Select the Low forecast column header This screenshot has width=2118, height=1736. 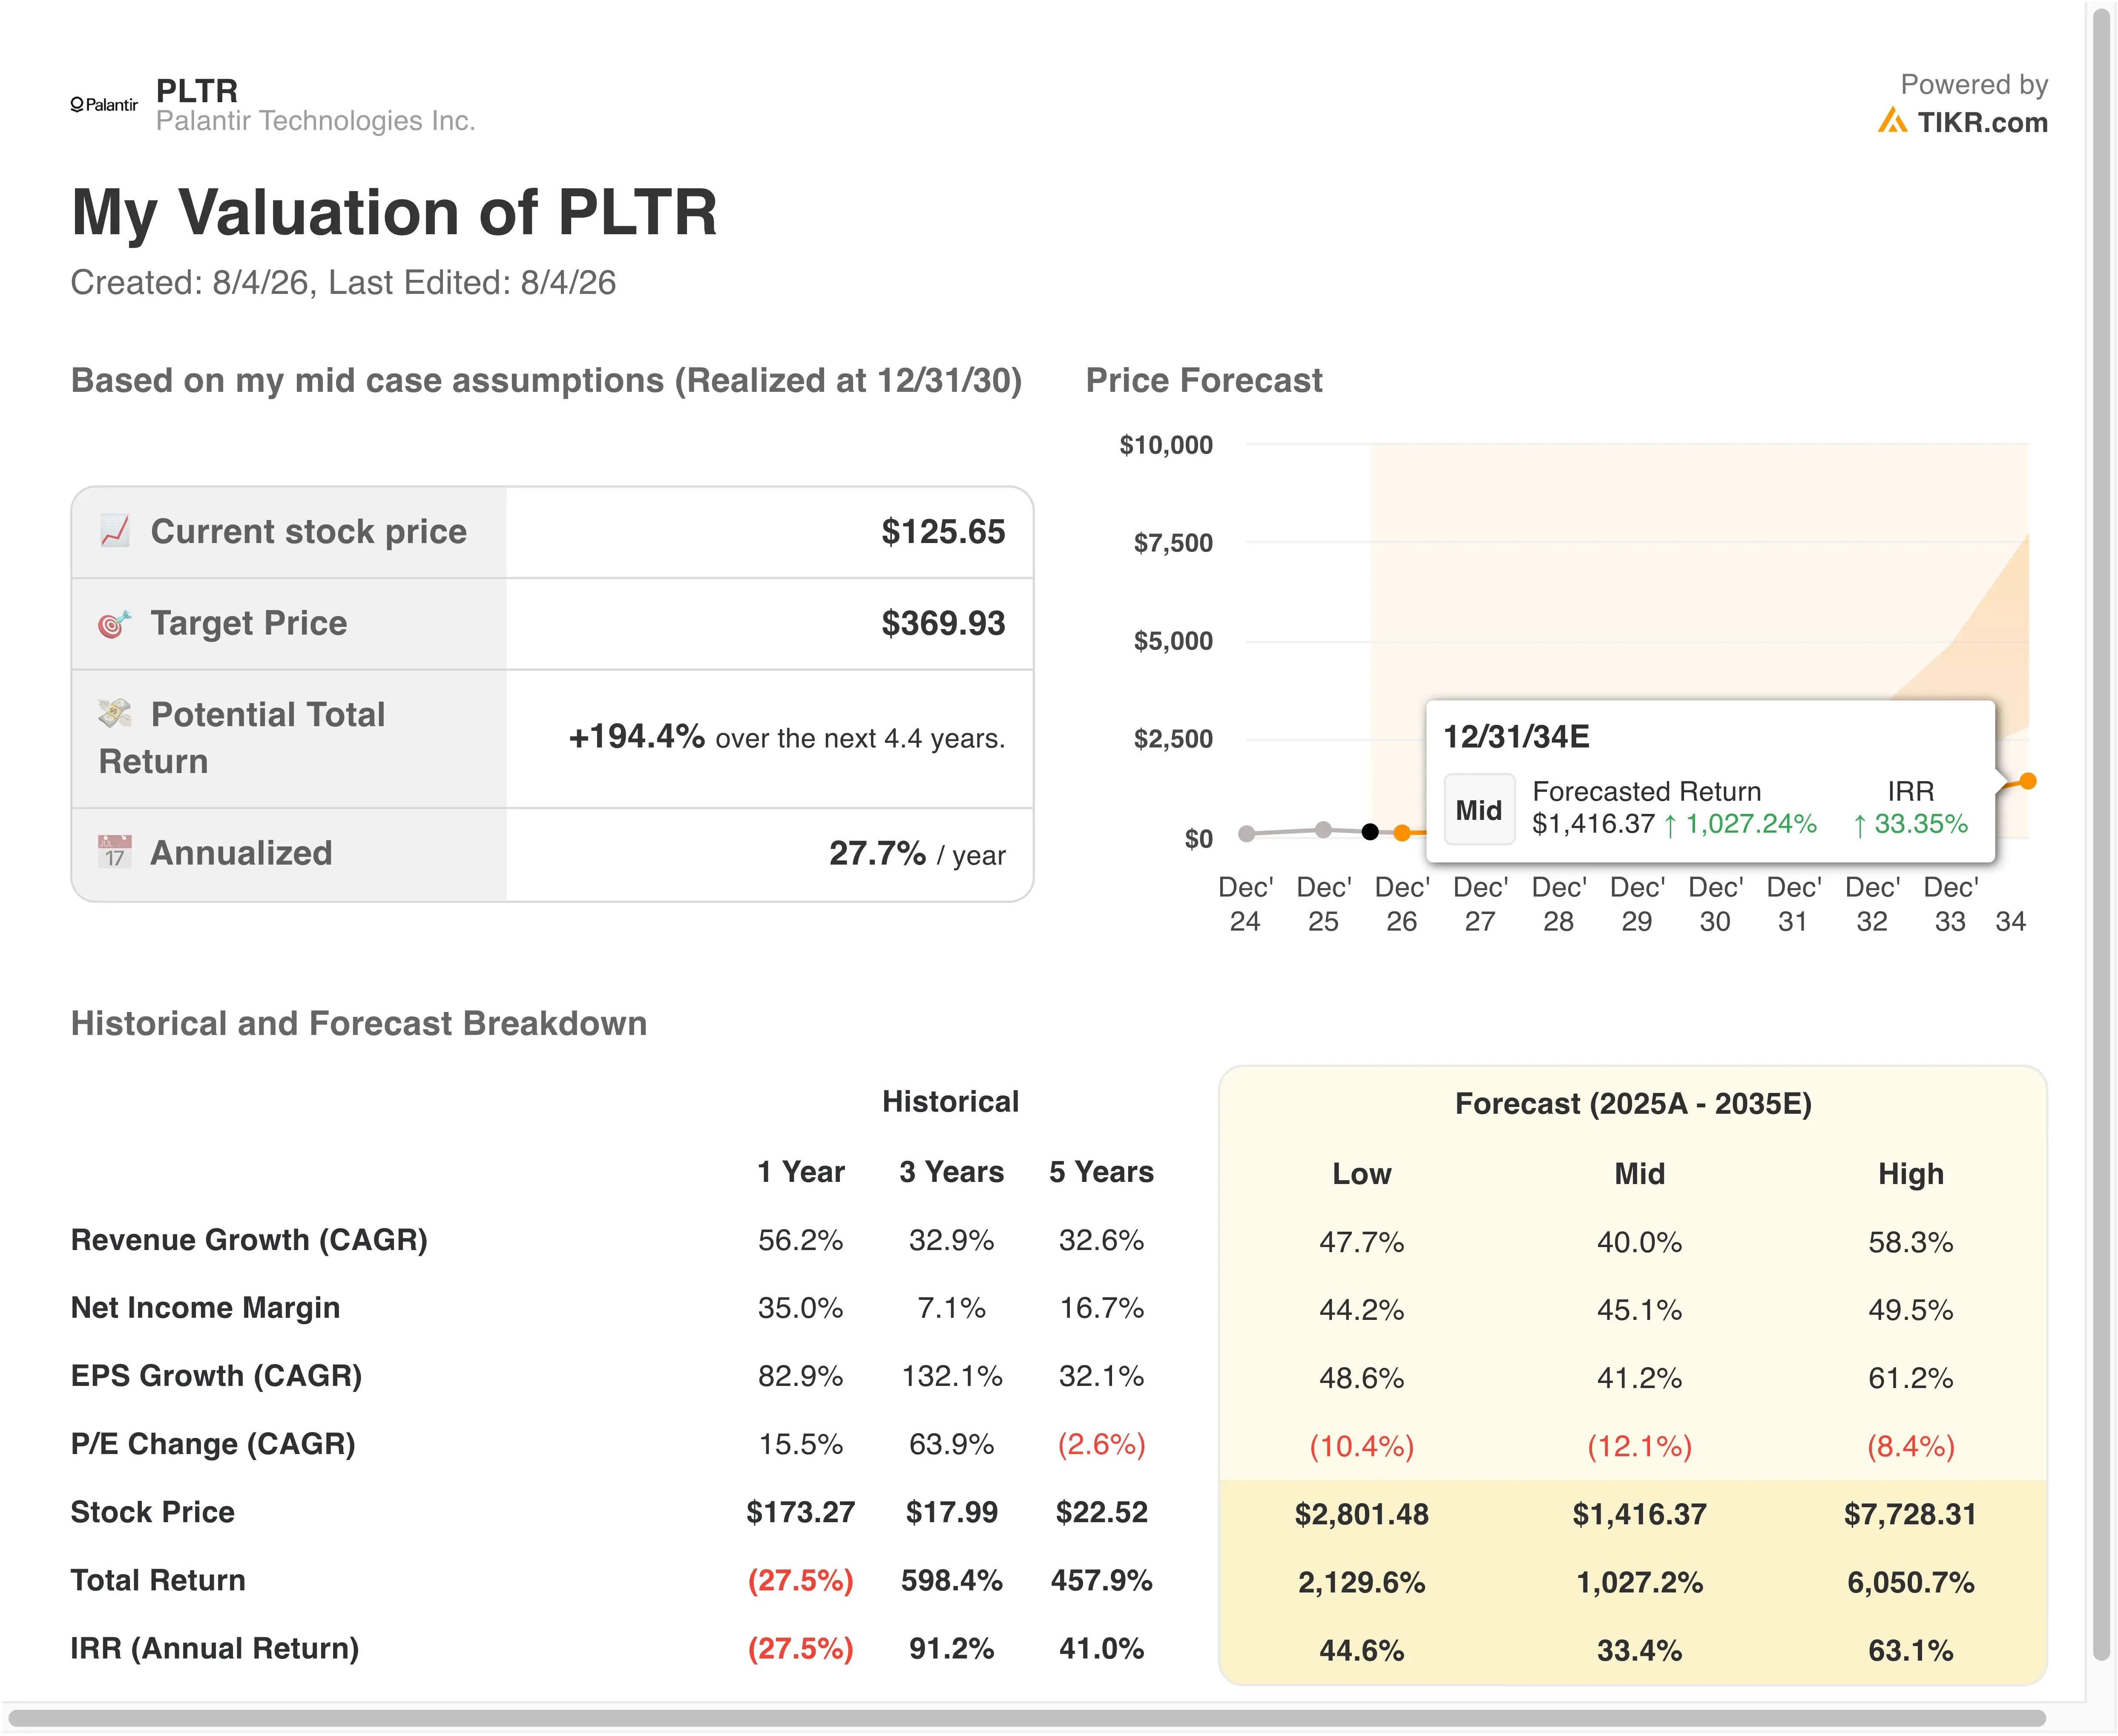[x=1361, y=1173]
